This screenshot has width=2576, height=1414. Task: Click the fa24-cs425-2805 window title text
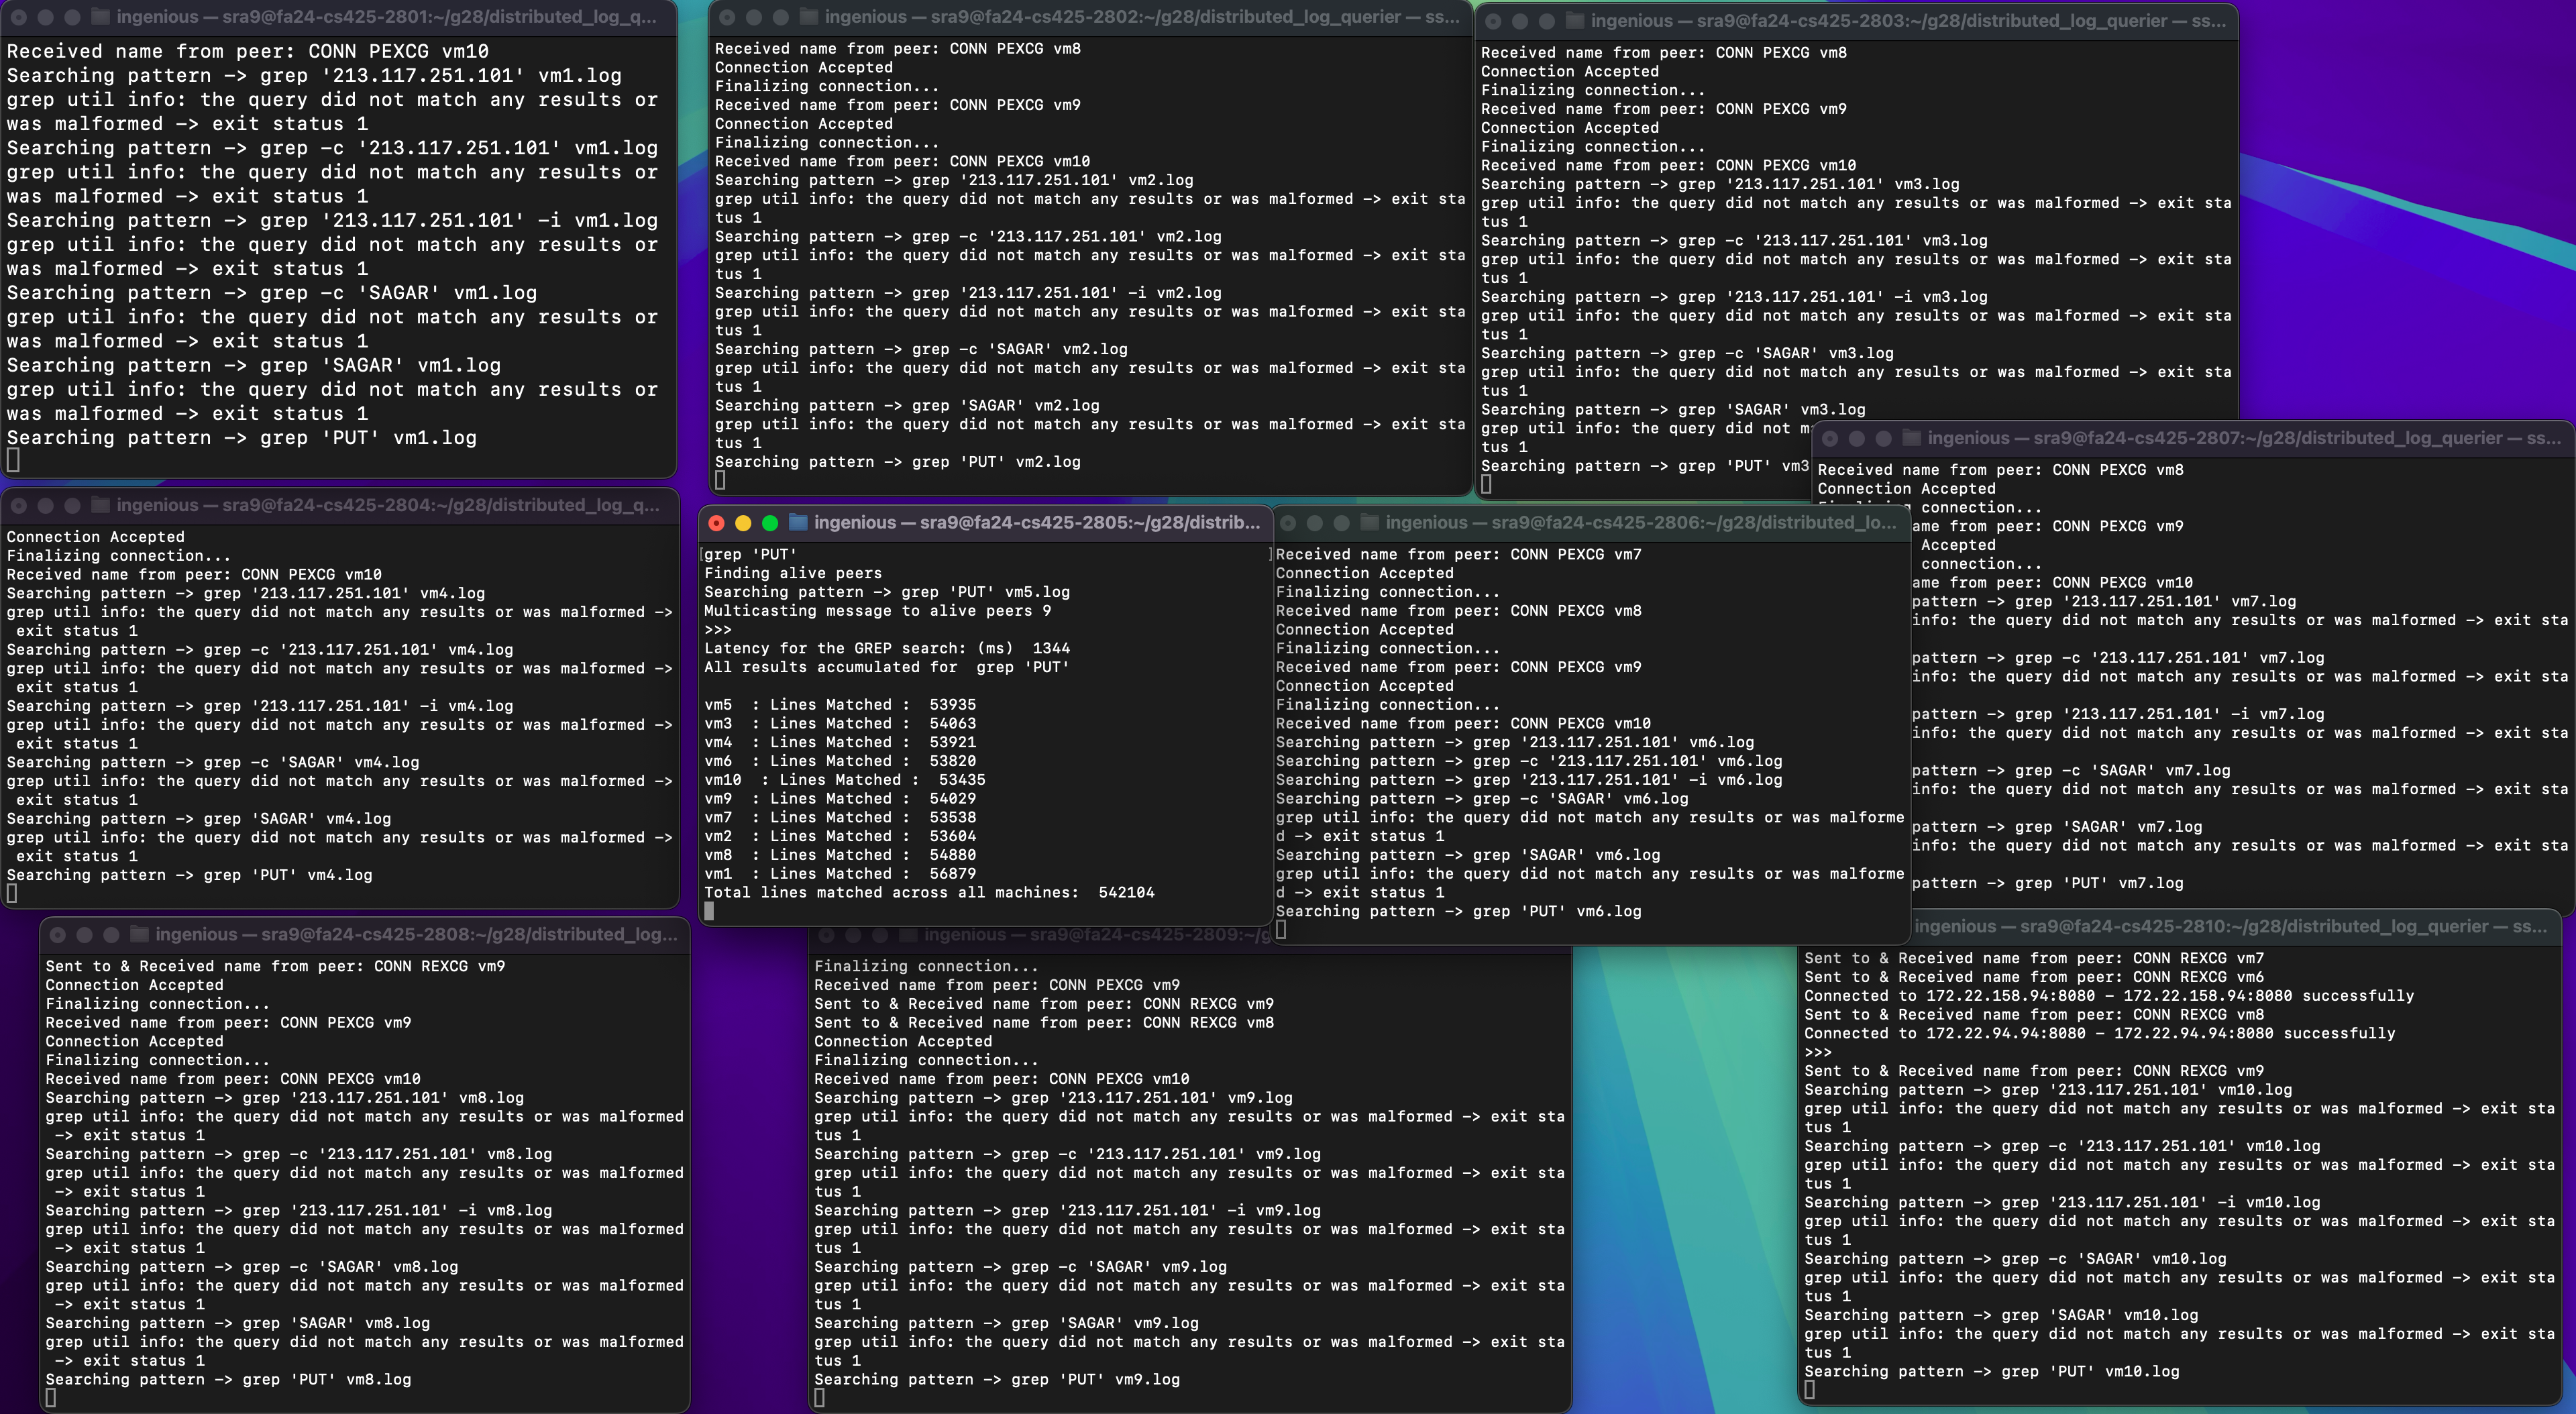coord(1037,522)
